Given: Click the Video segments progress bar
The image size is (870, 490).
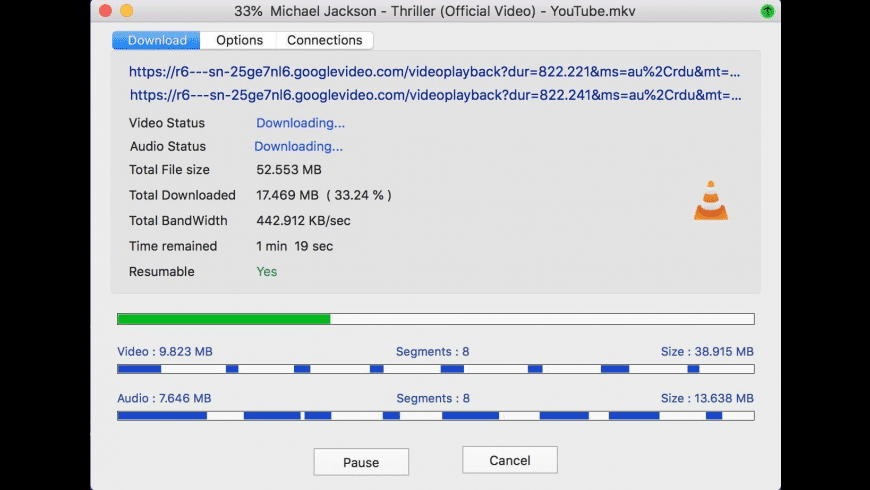Looking at the screenshot, I should tap(436, 369).
